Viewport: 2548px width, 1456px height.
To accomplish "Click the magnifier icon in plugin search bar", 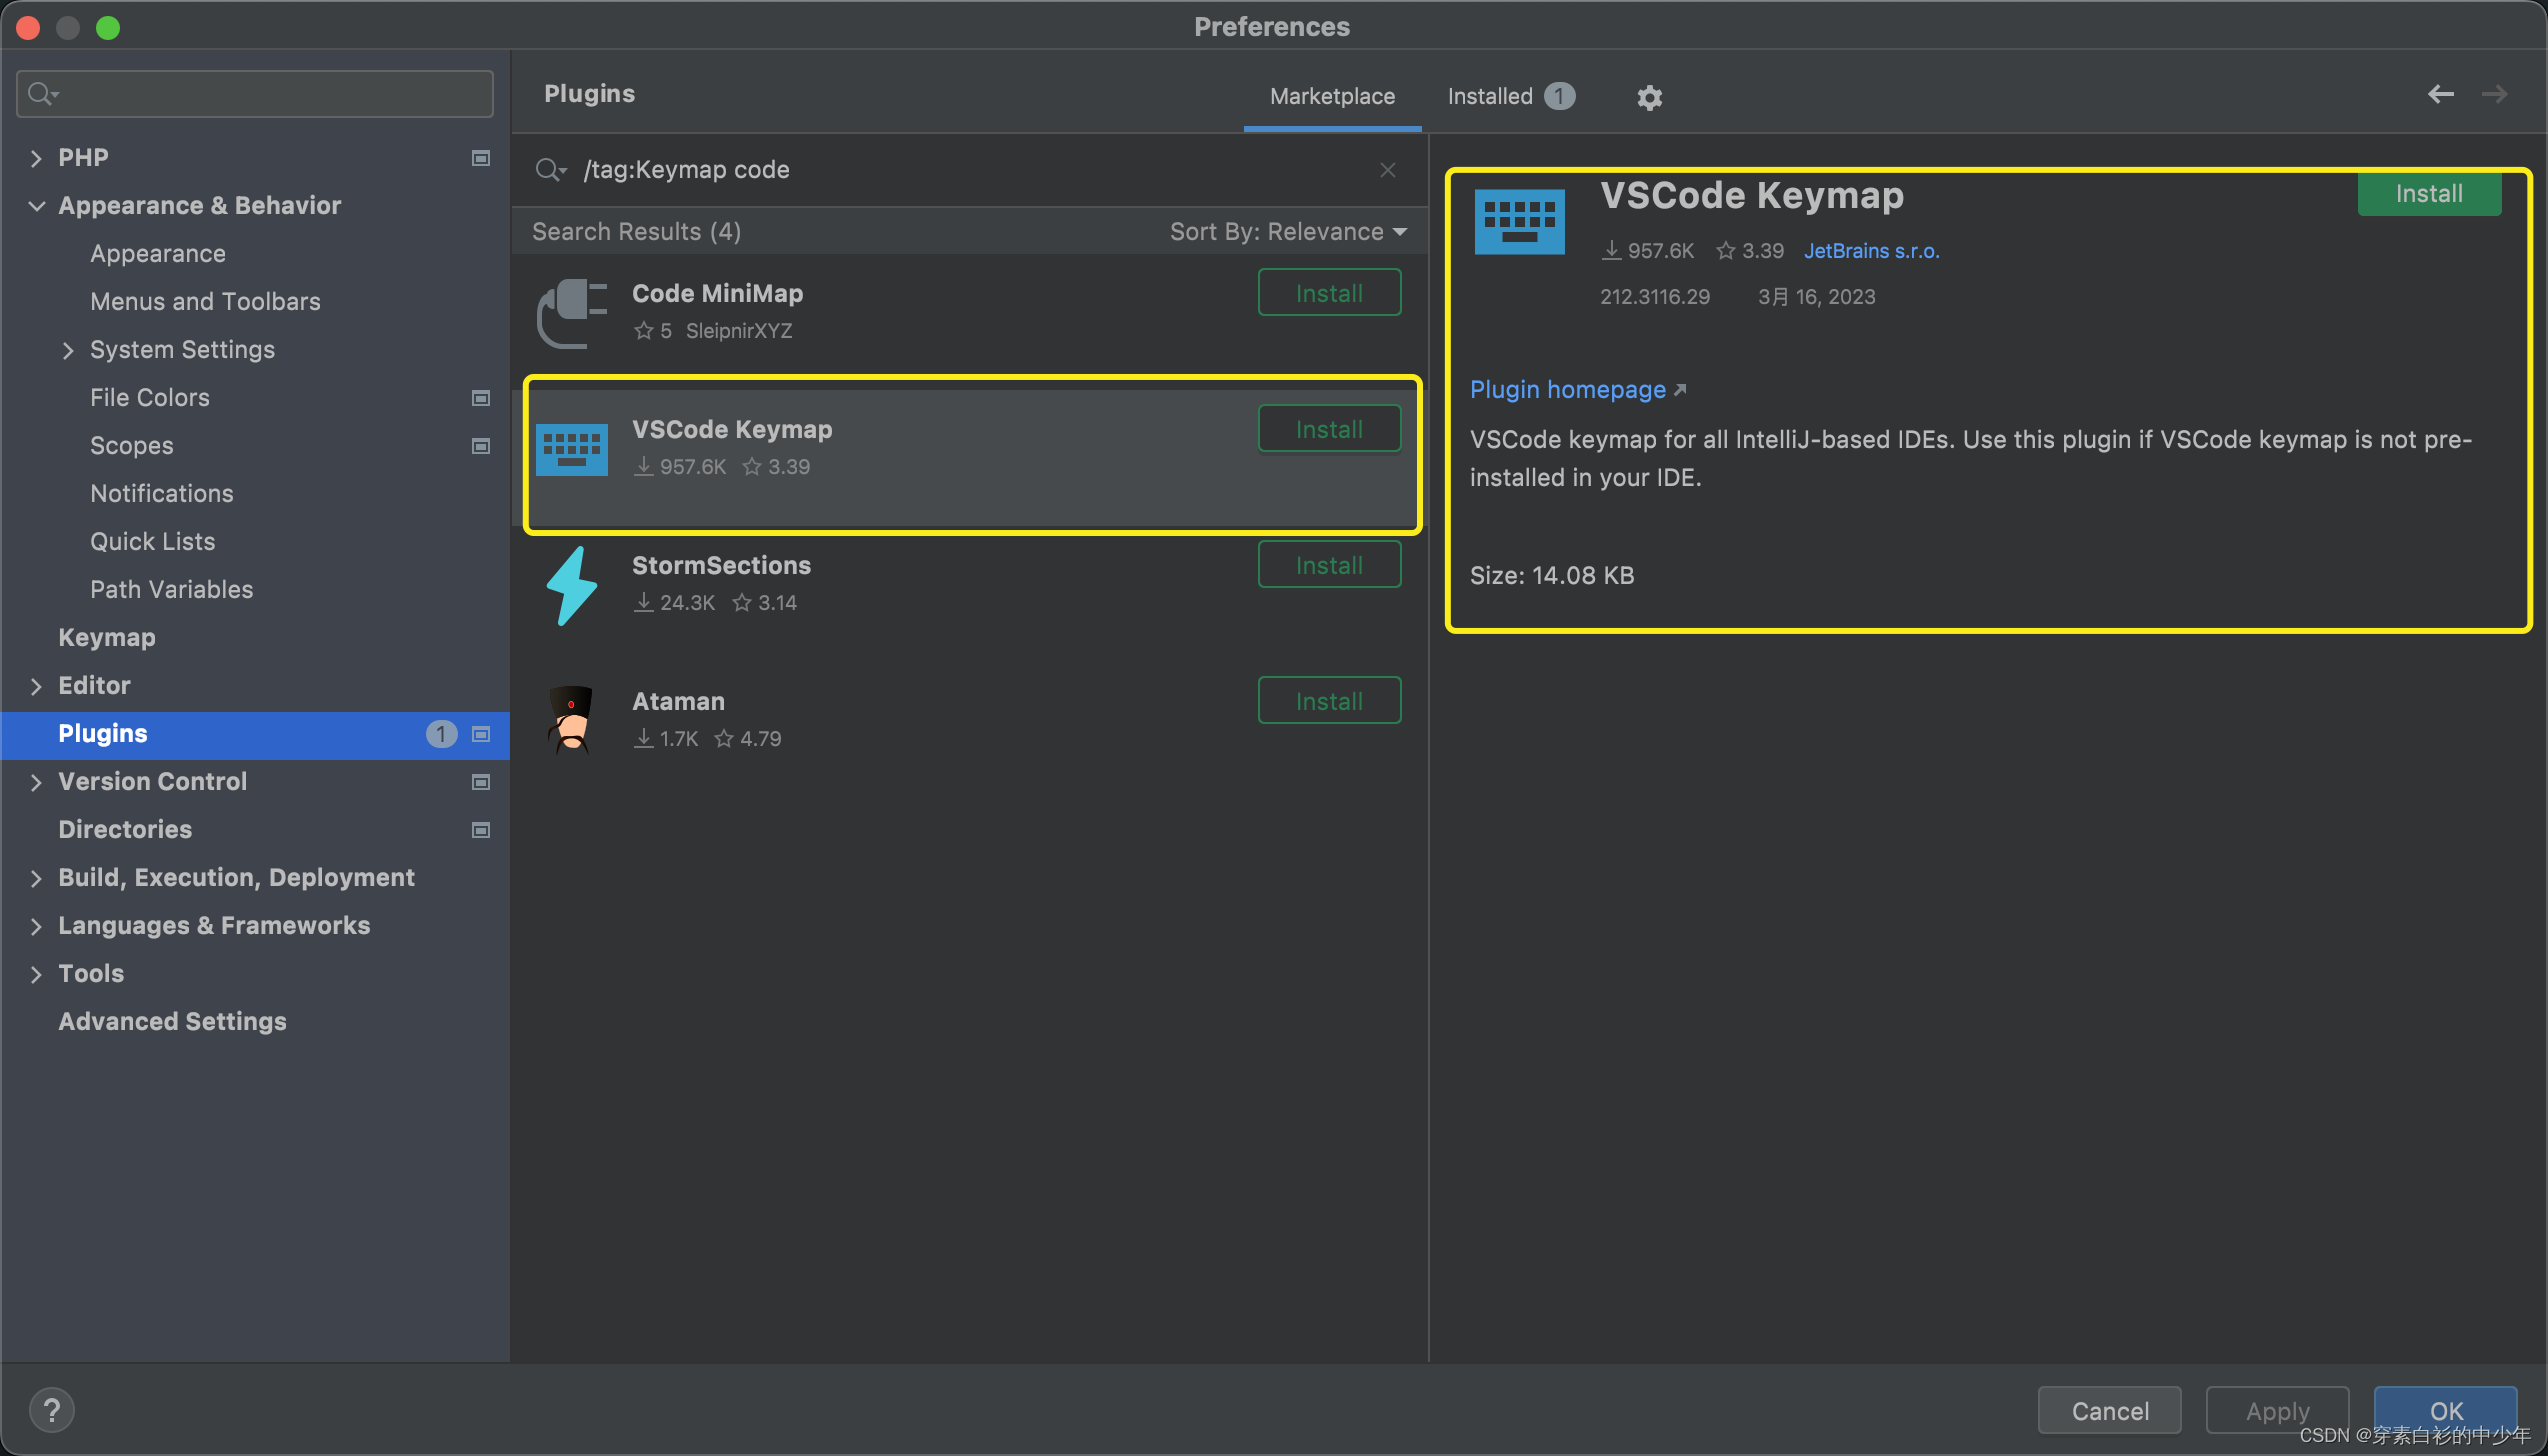I will click(x=549, y=169).
